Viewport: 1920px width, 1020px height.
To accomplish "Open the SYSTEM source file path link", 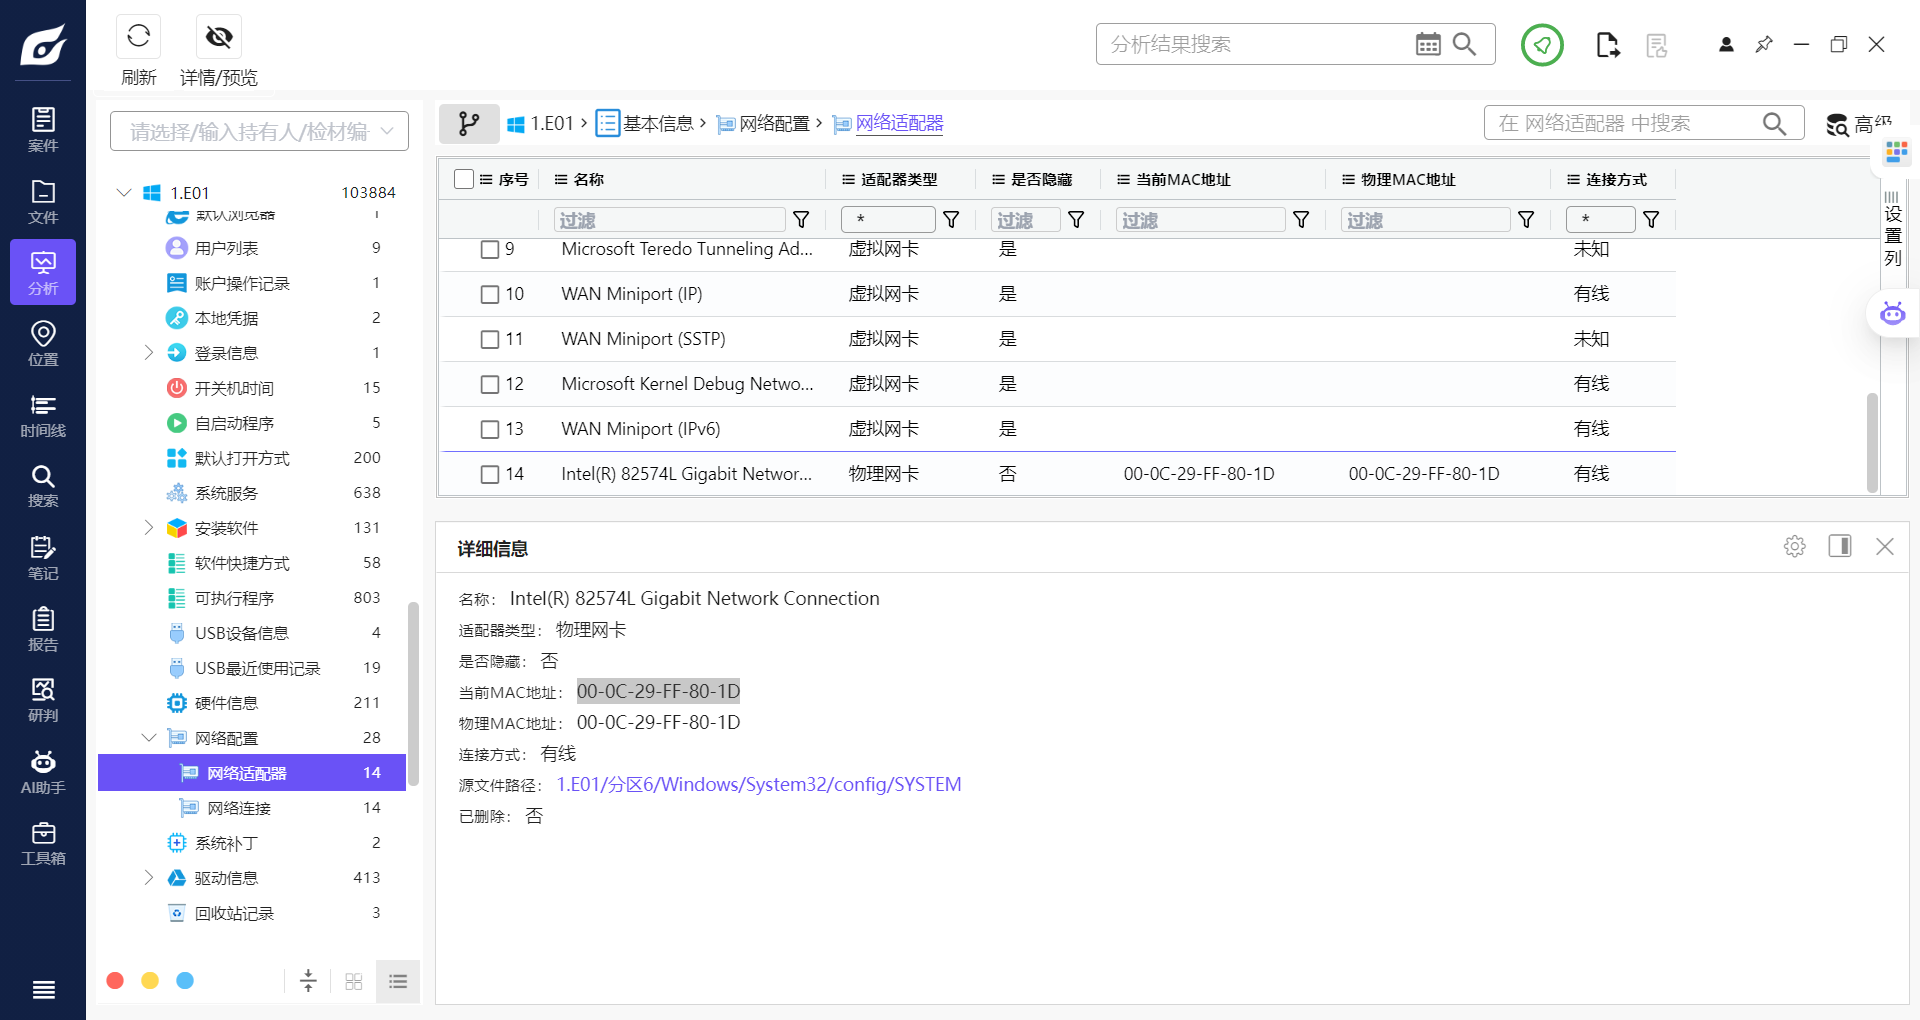I will (759, 784).
